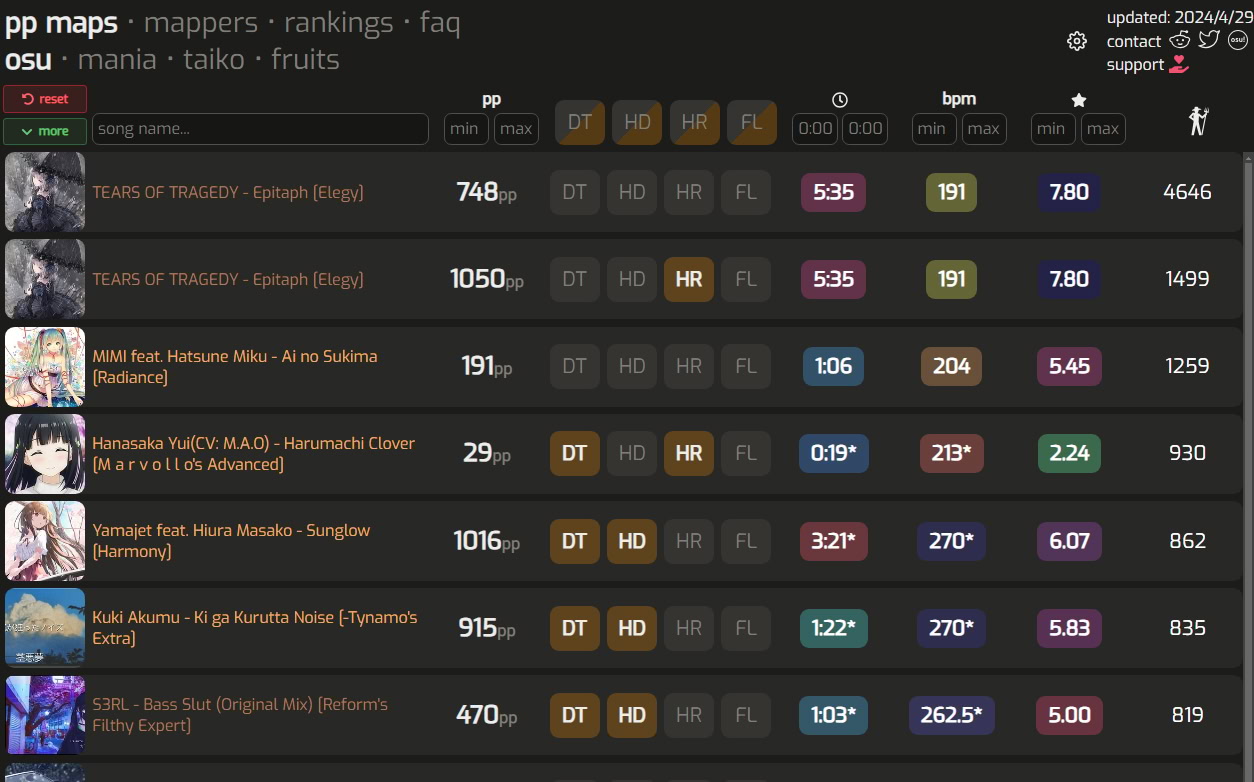
Task: Click the pp column header label
Action: [x=491, y=99]
